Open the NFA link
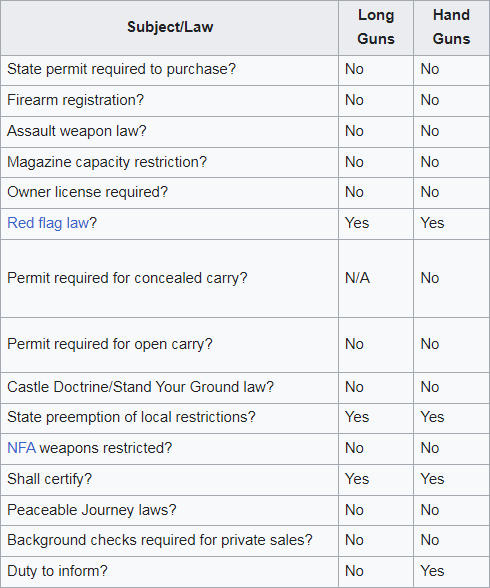This screenshot has width=490, height=588. point(22,448)
